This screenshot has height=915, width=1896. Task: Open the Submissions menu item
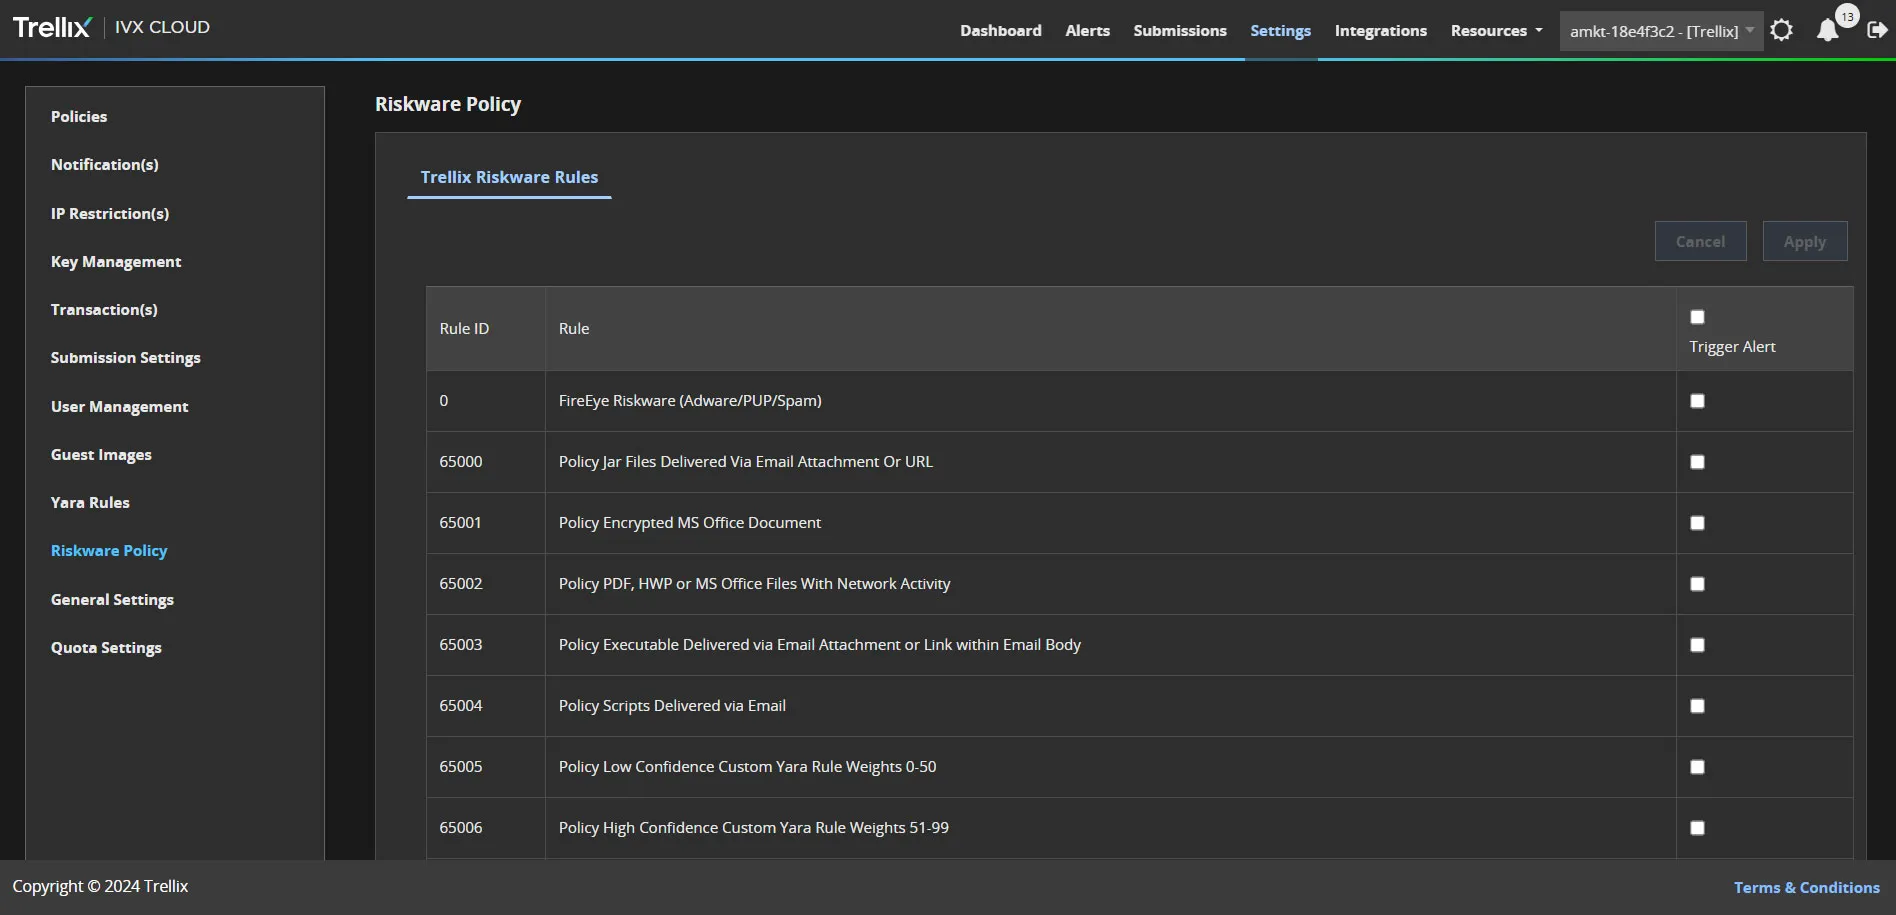(x=1179, y=31)
